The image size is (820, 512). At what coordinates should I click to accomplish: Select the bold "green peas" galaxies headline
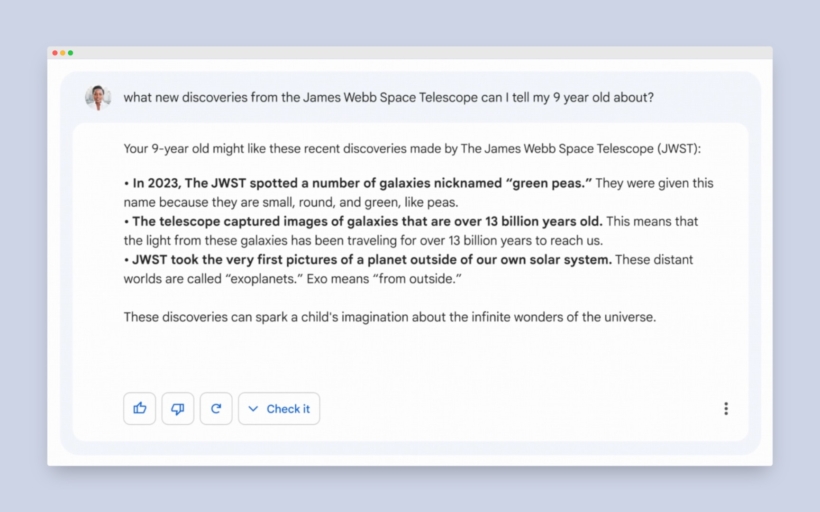tap(358, 183)
